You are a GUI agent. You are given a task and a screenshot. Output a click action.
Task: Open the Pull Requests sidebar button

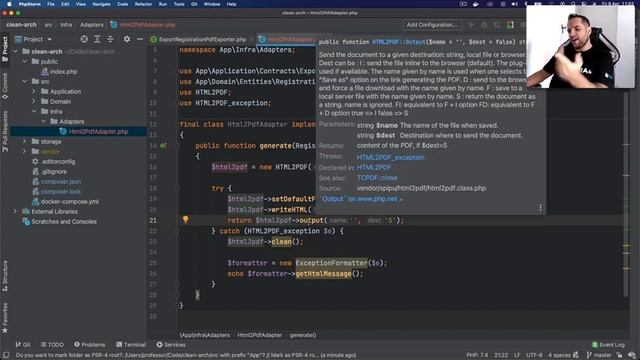pyautogui.click(x=5, y=131)
